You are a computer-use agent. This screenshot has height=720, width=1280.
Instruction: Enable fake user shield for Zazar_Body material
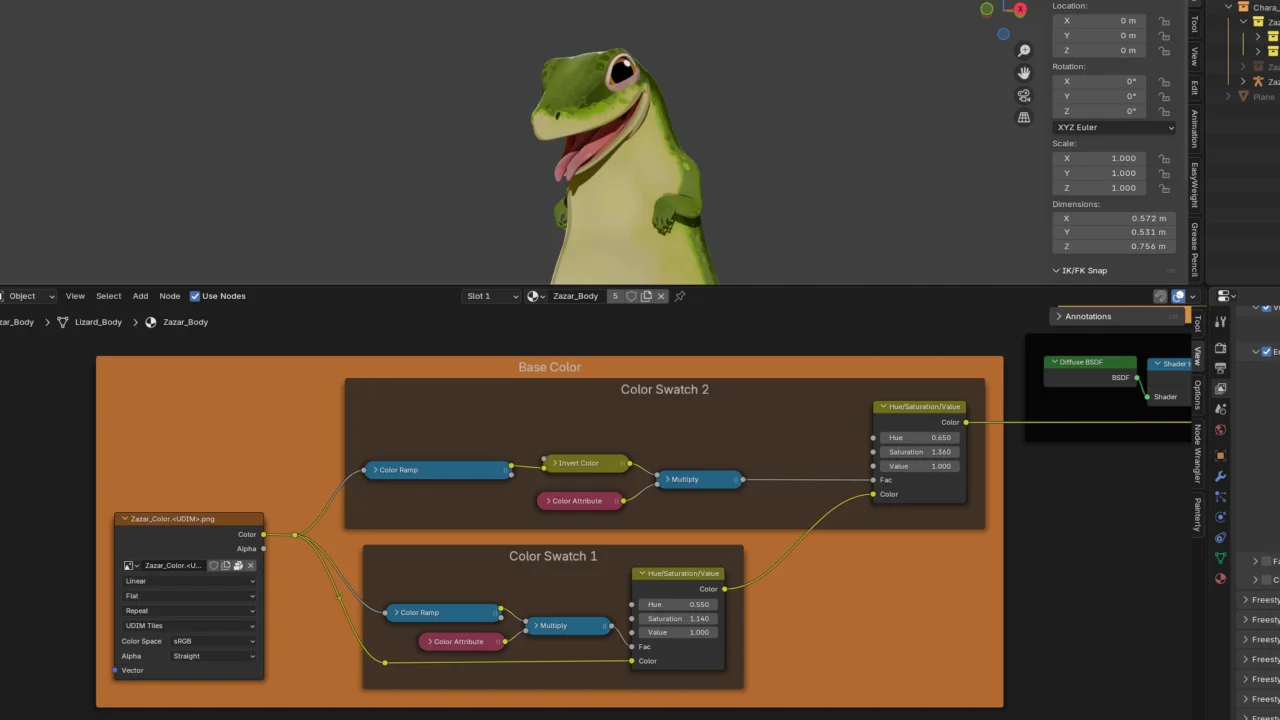coord(632,296)
